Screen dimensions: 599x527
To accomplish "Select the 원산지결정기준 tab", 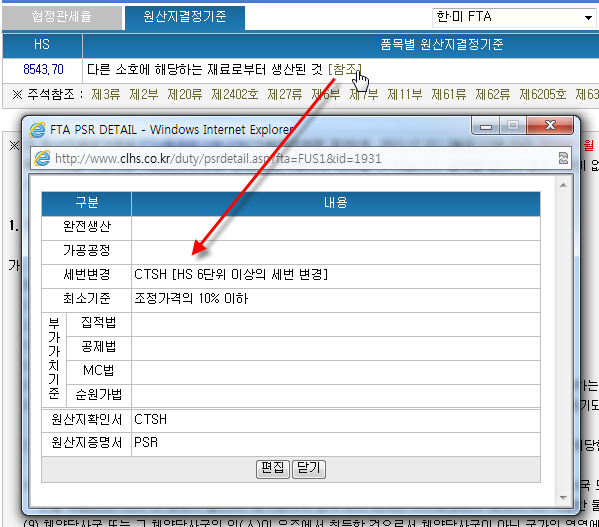I will tap(185, 18).
